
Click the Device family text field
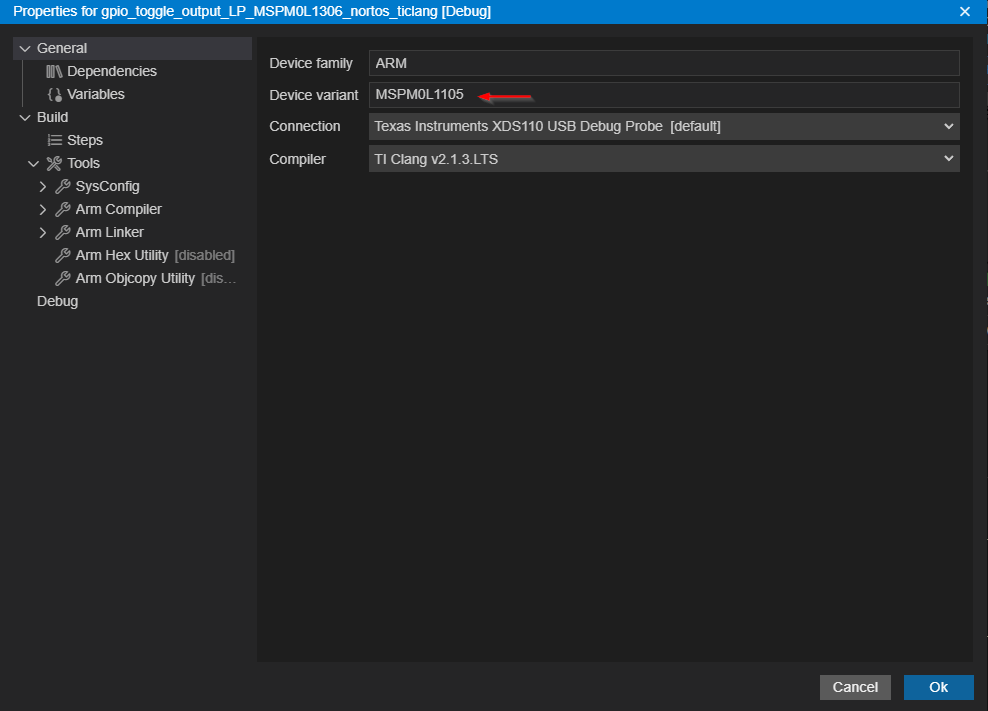(x=663, y=63)
